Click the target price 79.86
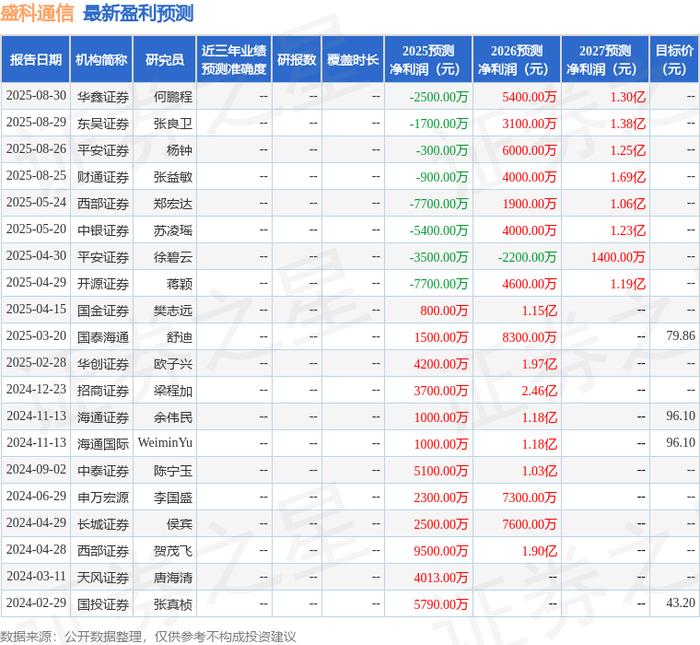The image size is (700, 645). click(680, 336)
